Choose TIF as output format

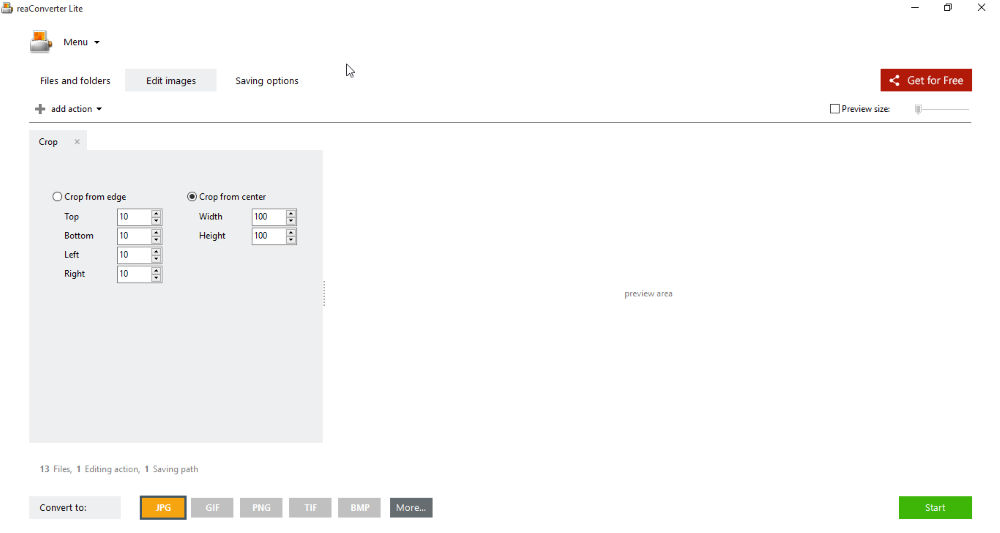(x=311, y=508)
